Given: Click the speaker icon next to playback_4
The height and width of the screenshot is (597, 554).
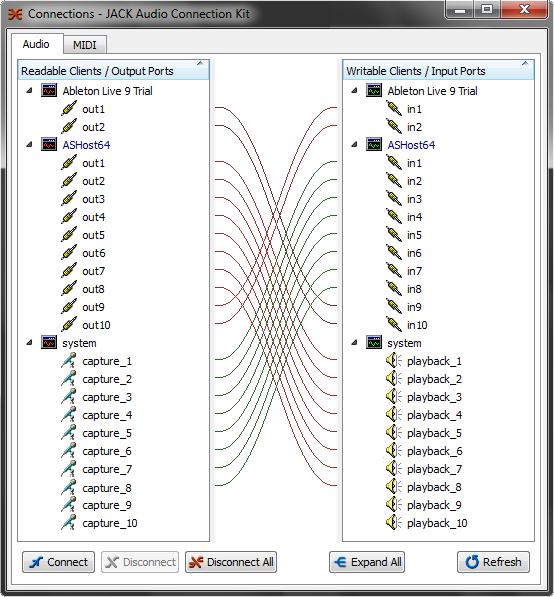Looking at the screenshot, I should [x=394, y=415].
